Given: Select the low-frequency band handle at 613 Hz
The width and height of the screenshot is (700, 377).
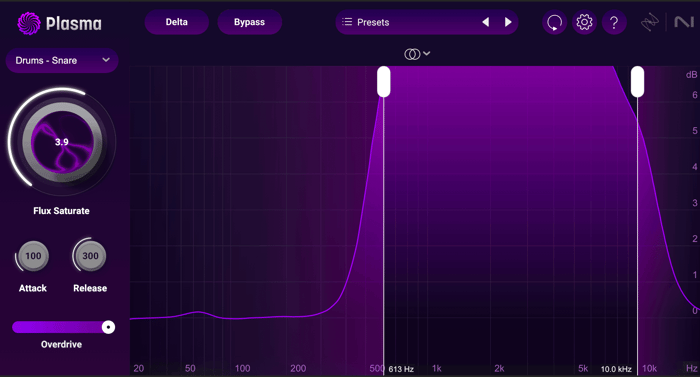Looking at the screenshot, I should [x=383, y=81].
